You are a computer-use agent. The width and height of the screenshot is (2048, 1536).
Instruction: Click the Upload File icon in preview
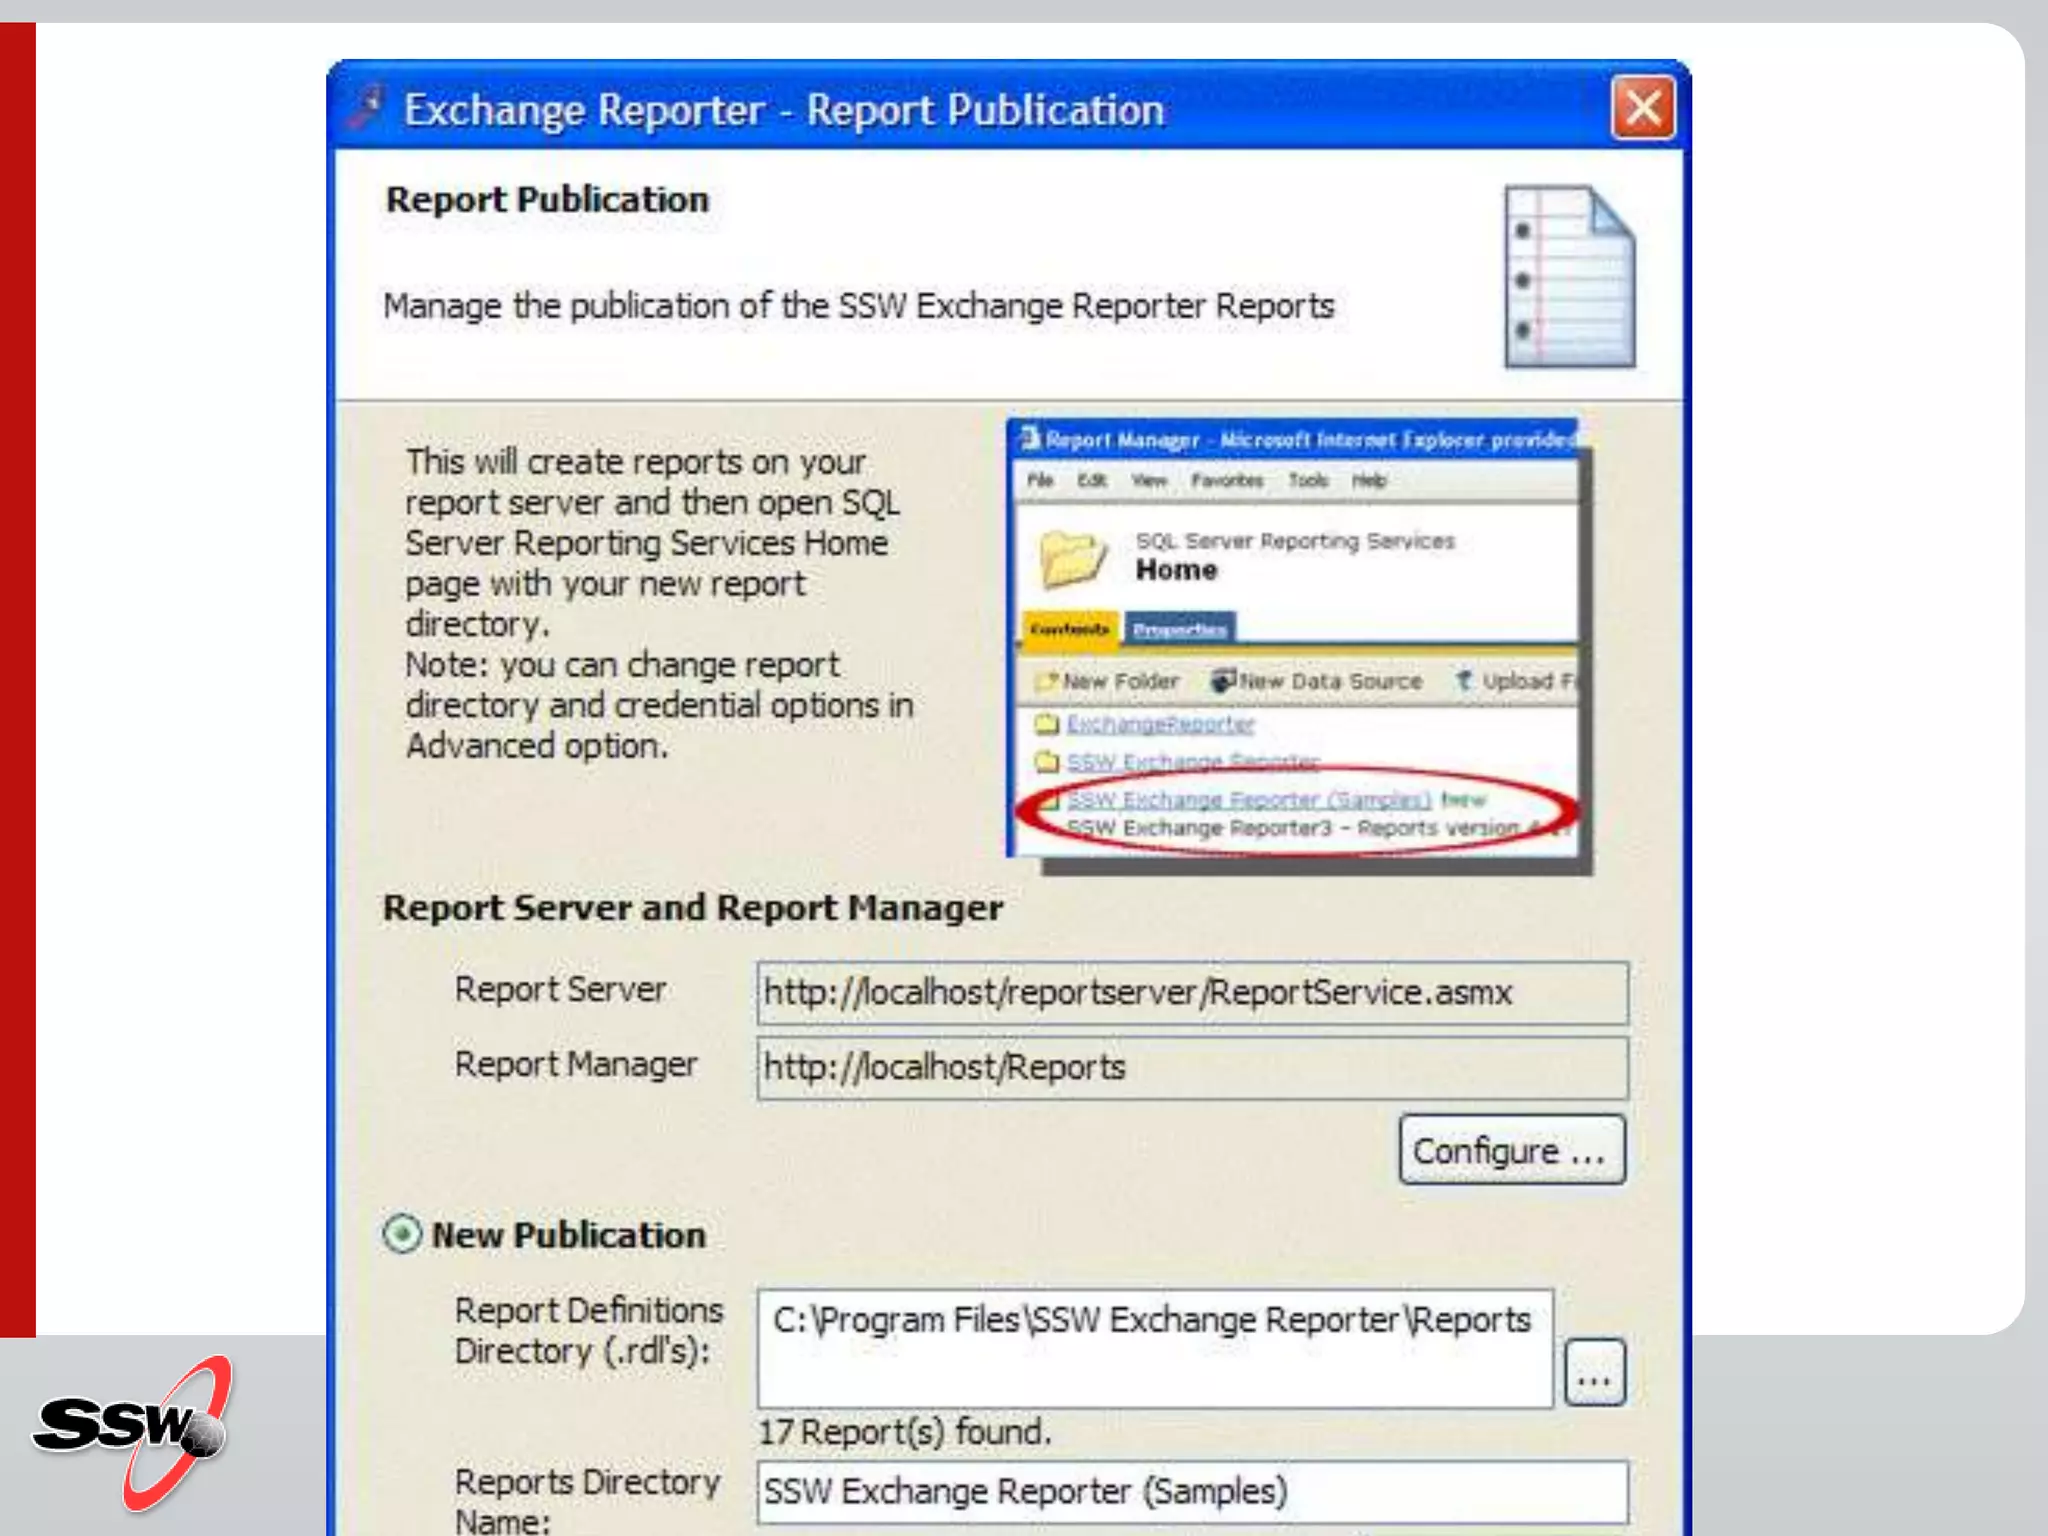(1464, 681)
